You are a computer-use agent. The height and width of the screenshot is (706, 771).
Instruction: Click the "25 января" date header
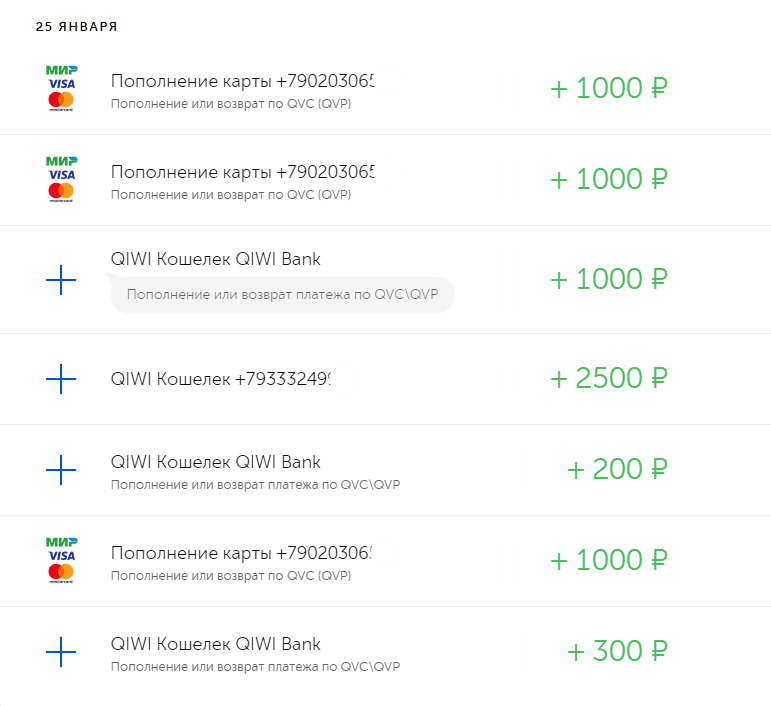click(76, 27)
